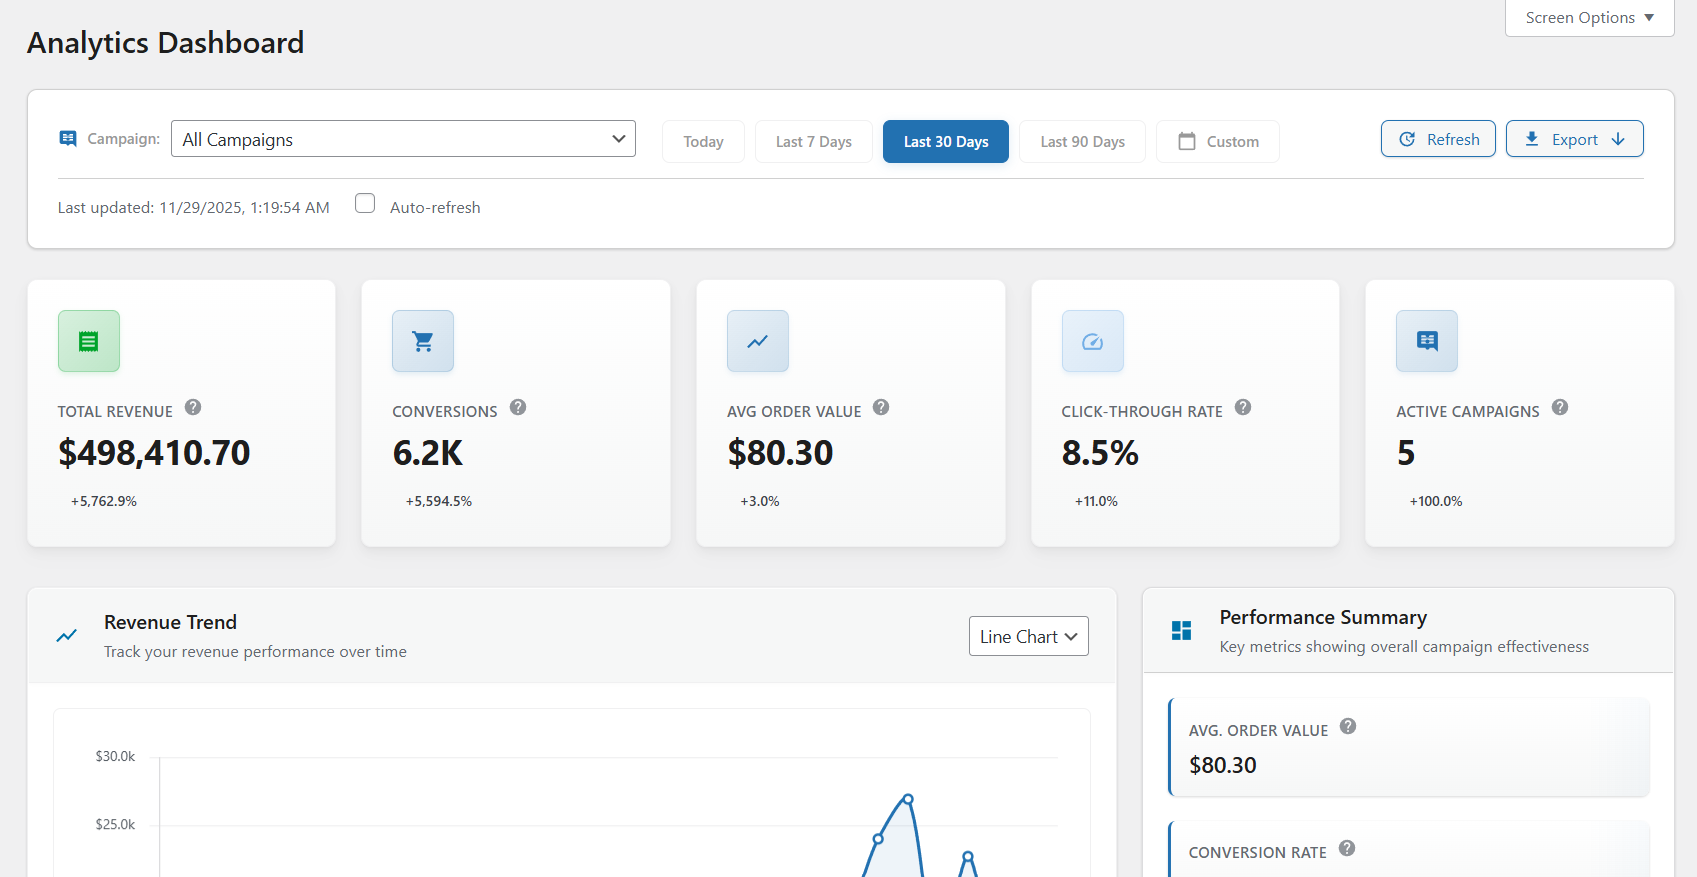Click the Total Revenue value $498,410.70

point(154,453)
